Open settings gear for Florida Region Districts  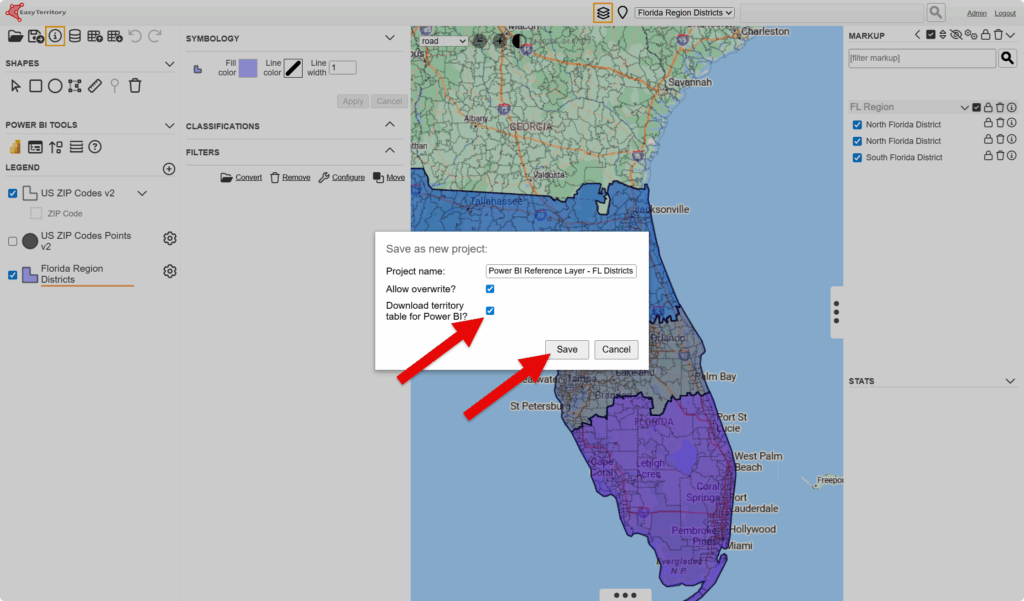pyautogui.click(x=170, y=272)
